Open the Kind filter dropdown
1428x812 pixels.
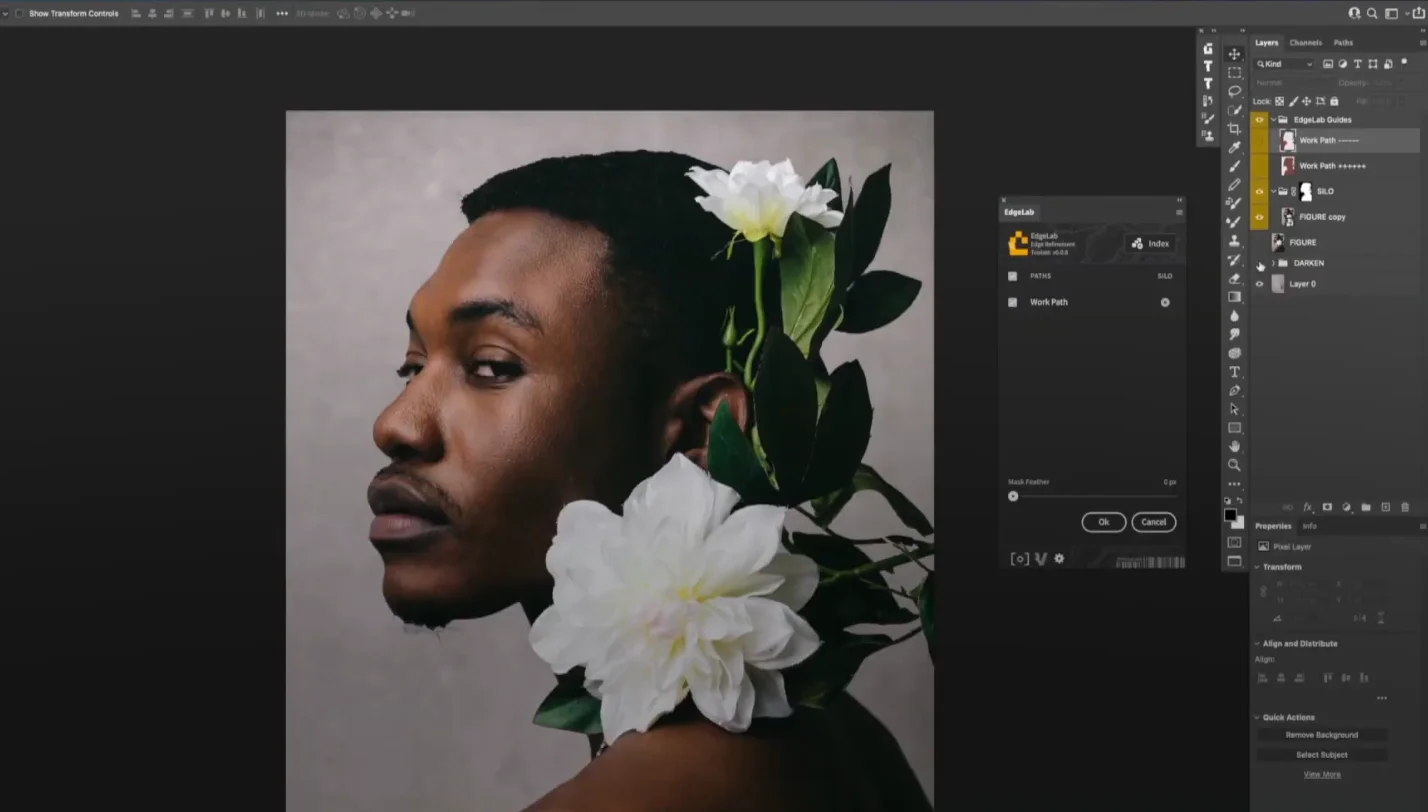[1284, 64]
